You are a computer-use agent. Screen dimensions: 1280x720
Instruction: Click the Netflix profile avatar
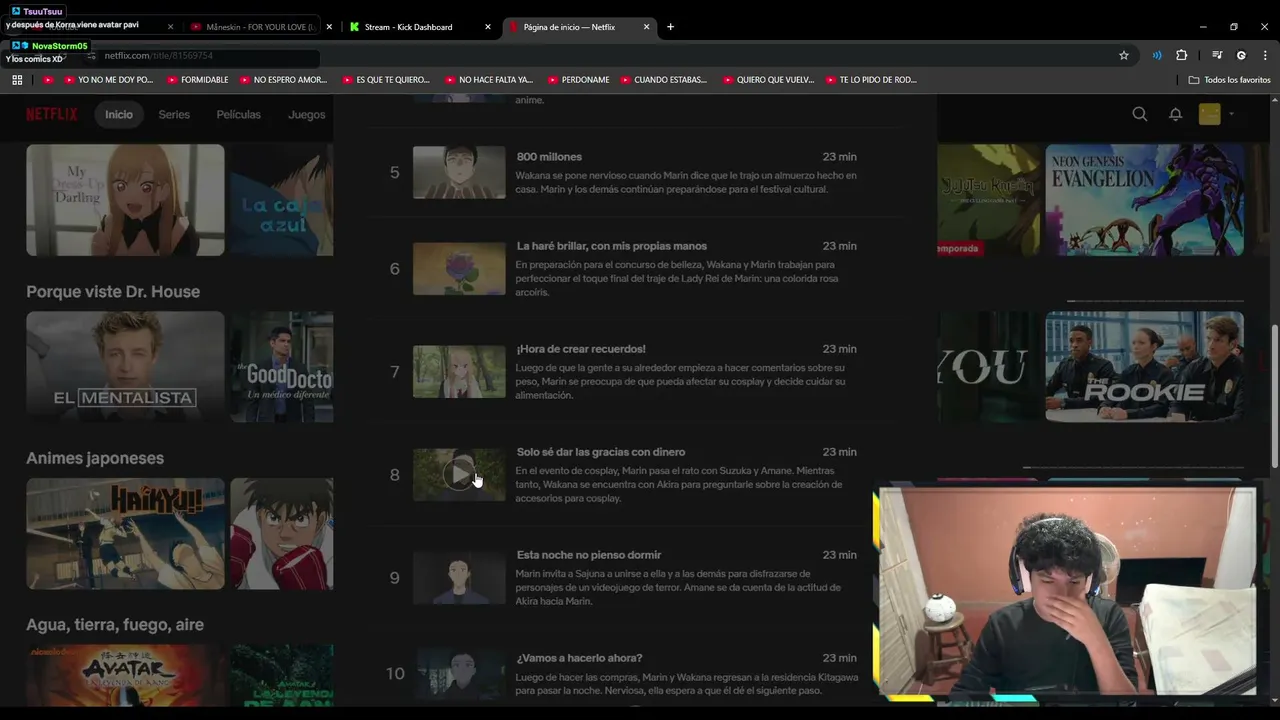tap(1210, 114)
